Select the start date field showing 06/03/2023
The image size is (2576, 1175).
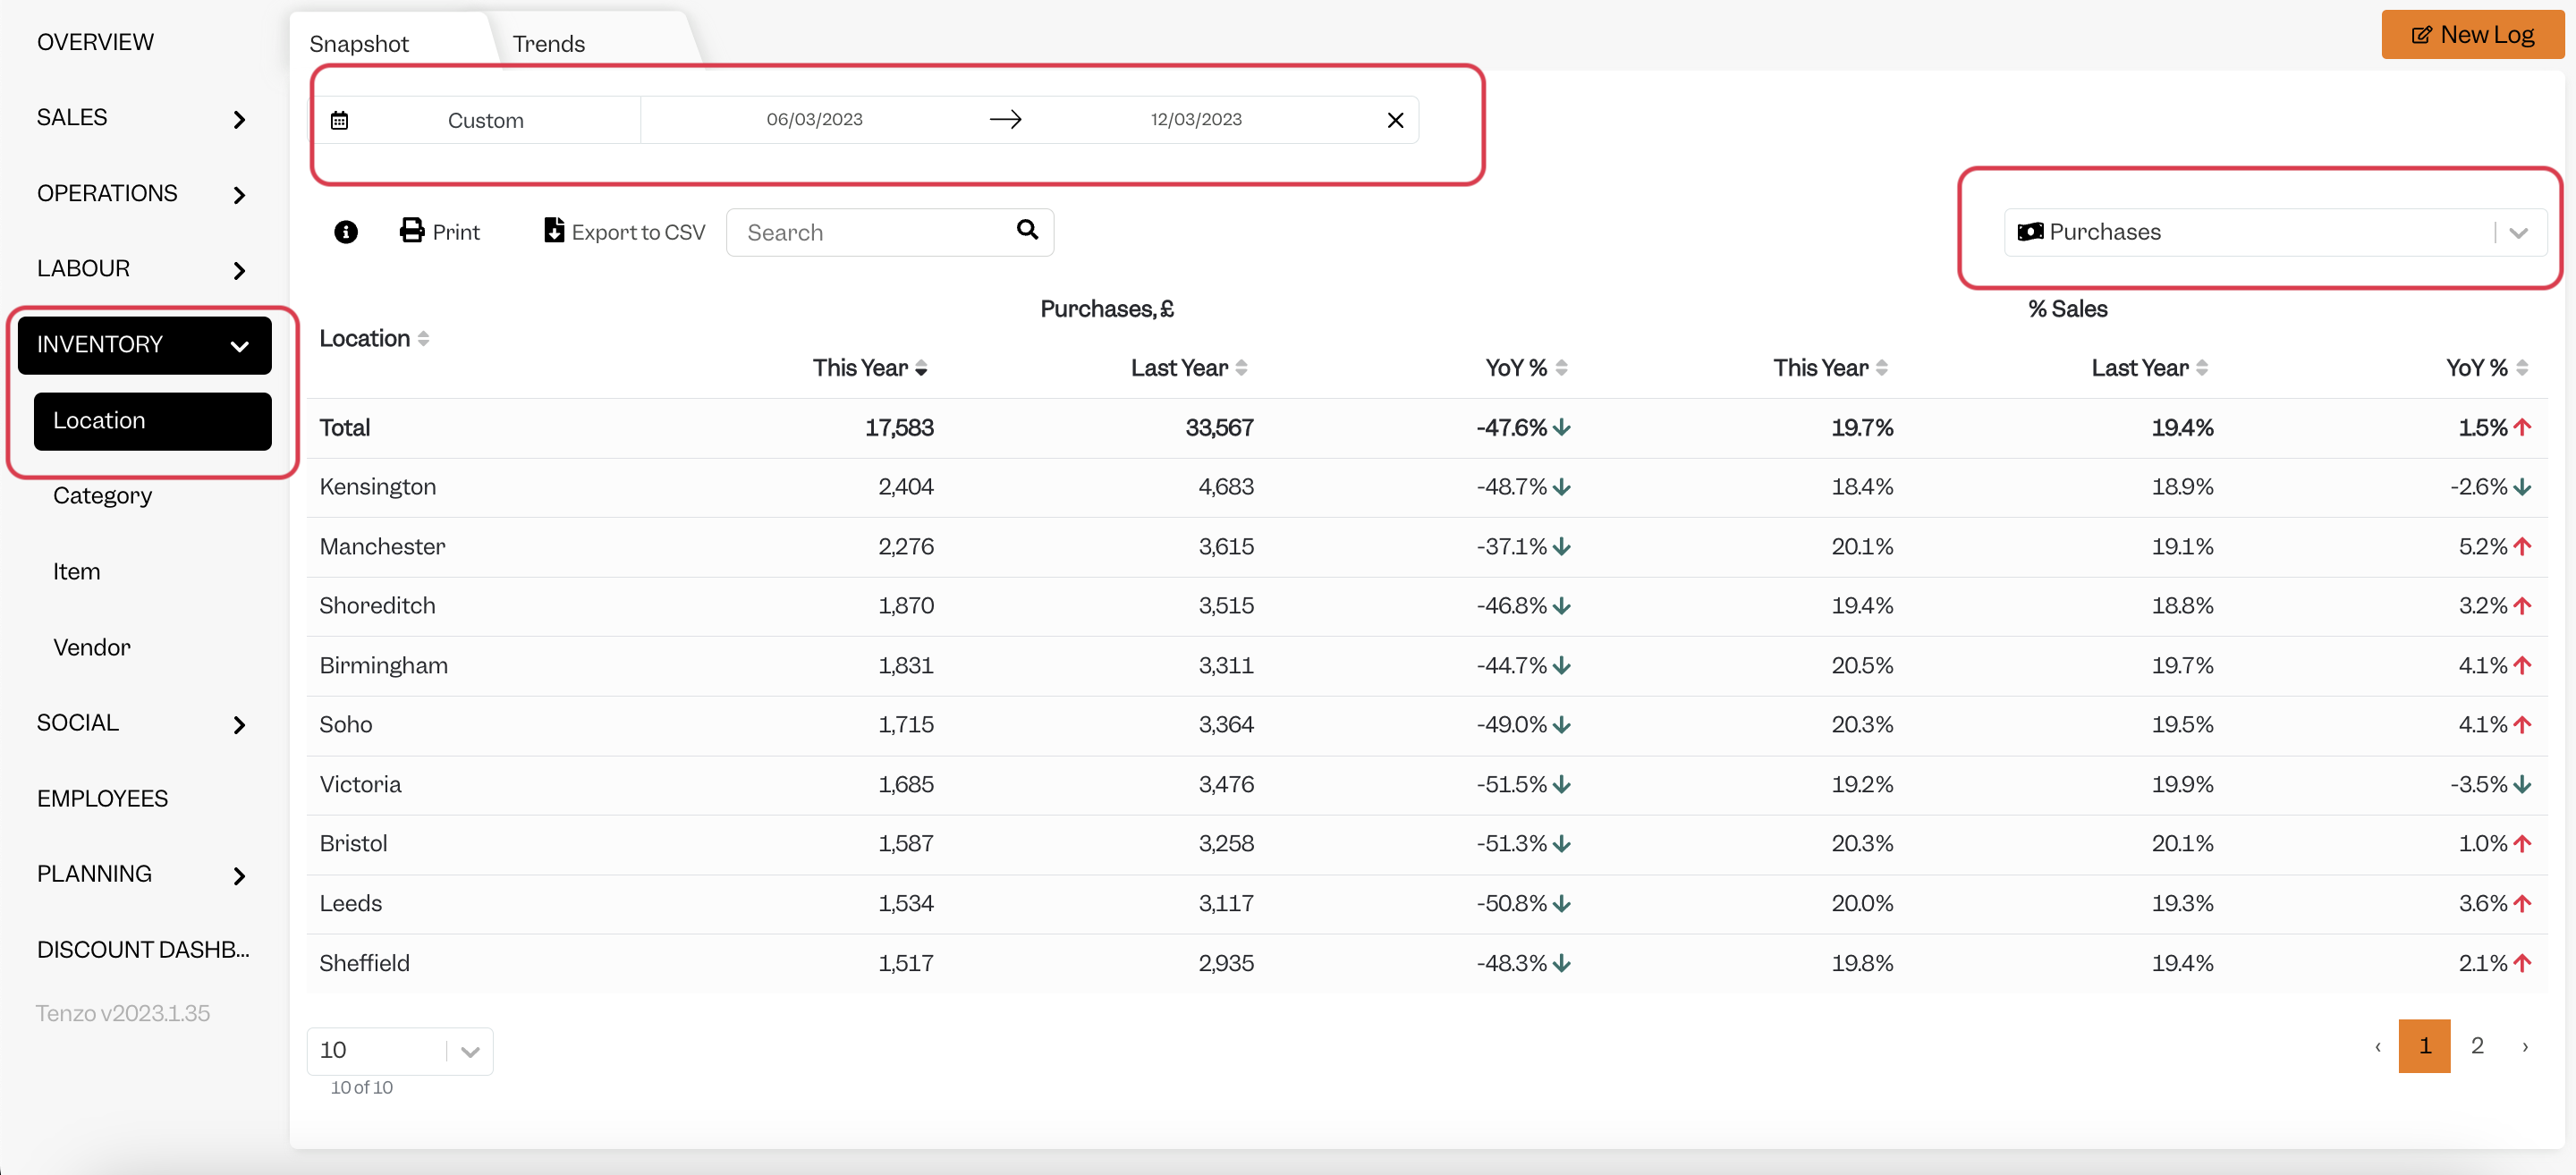point(814,119)
